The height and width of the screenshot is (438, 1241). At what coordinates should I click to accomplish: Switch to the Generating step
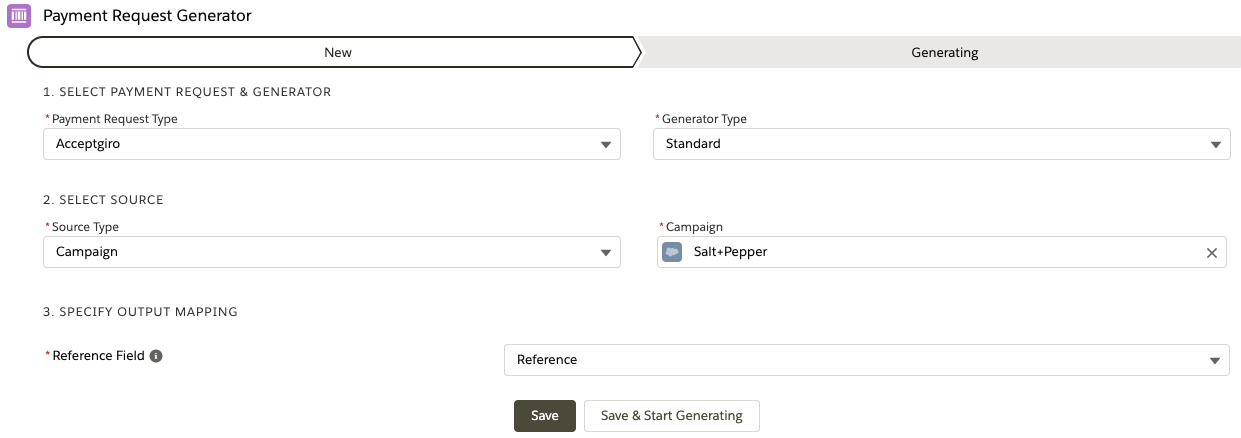click(944, 52)
